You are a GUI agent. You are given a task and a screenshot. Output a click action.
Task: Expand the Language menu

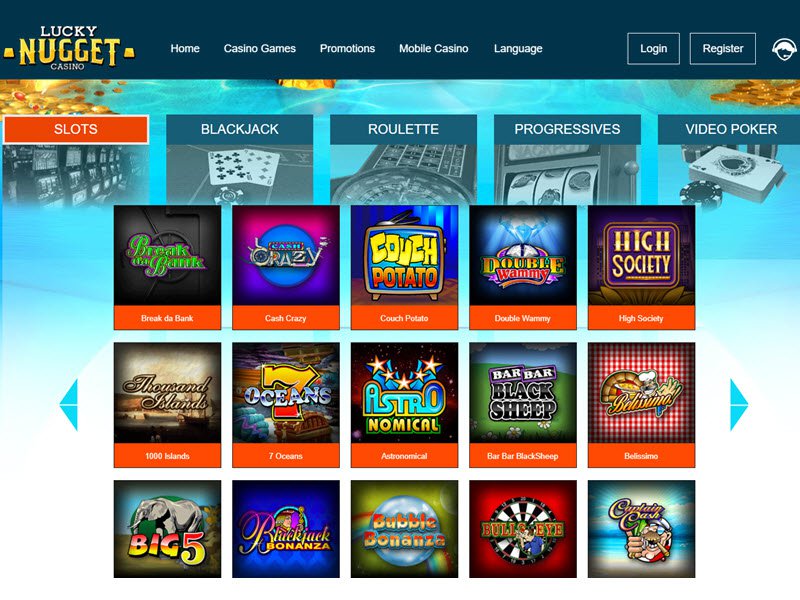click(x=518, y=48)
